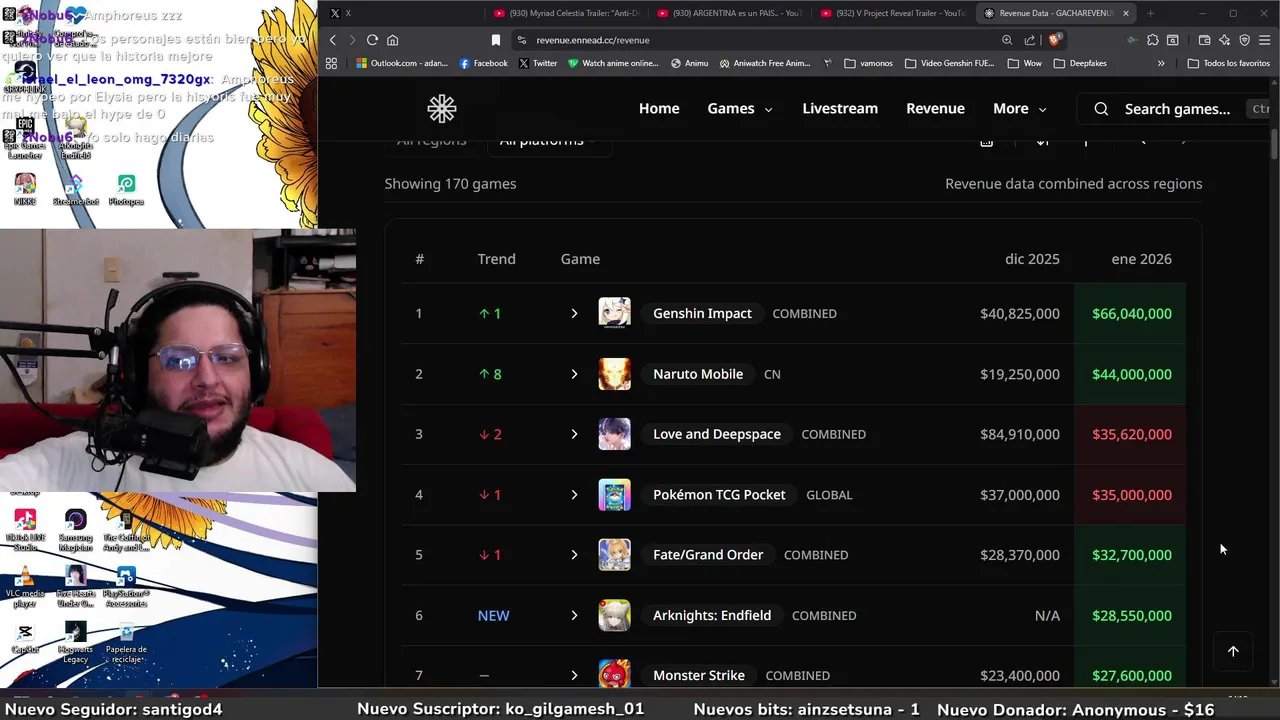The image size is (1280, 720).
Task: Click the zoom magnifier icon in address bar
Action: point(1007,40)
